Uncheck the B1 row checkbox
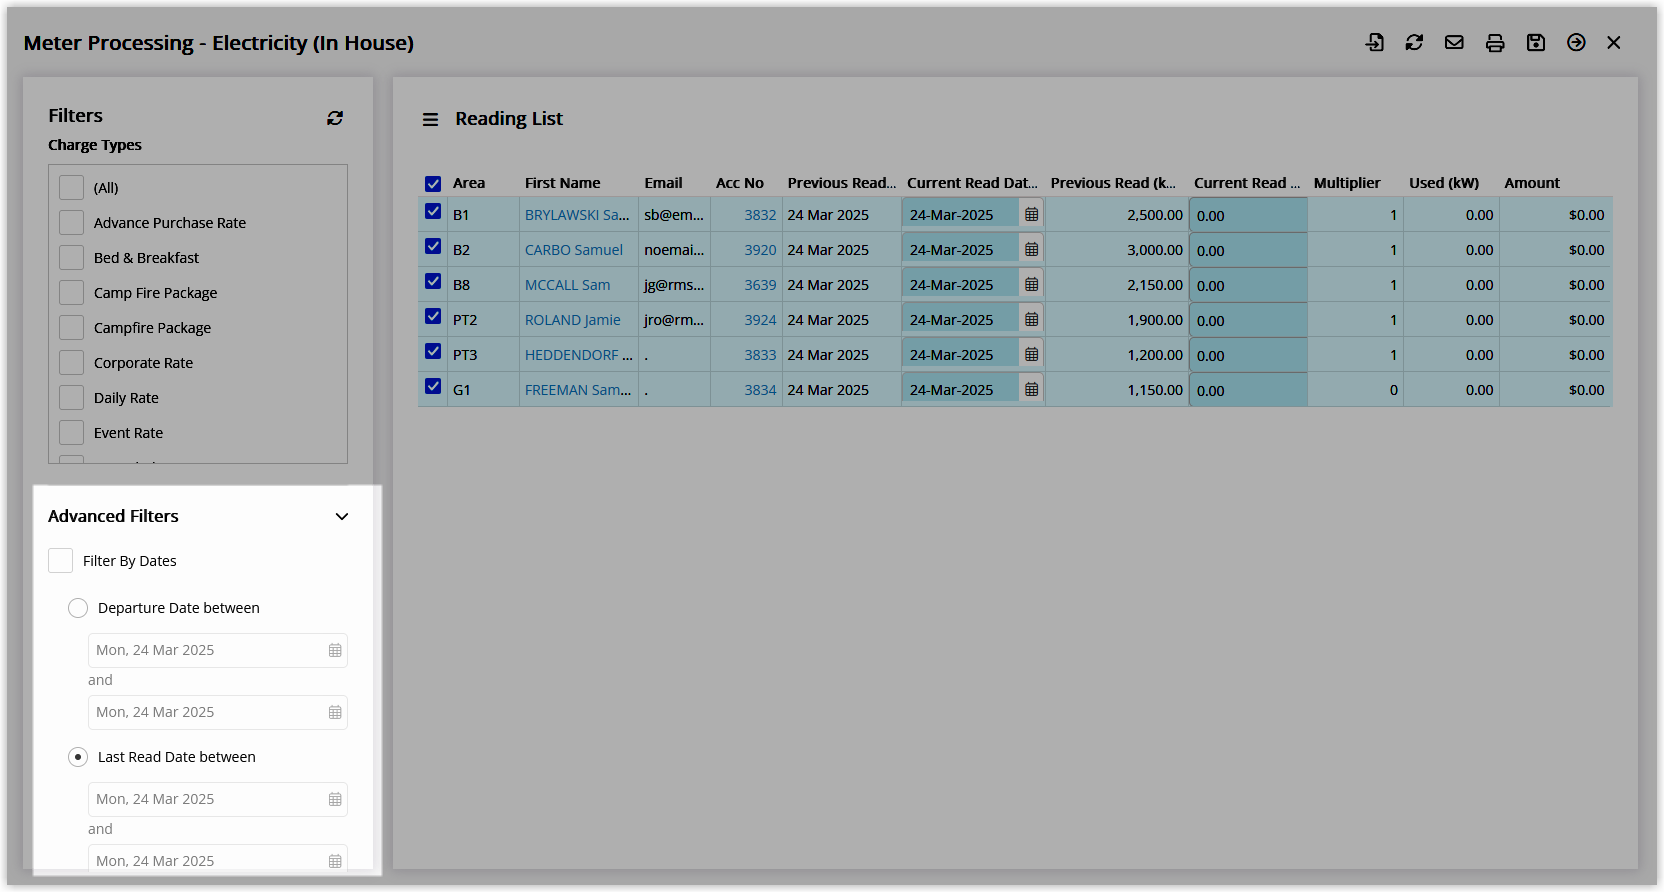Viewport: 1665px width, 893px height. (x=433, y=211)
